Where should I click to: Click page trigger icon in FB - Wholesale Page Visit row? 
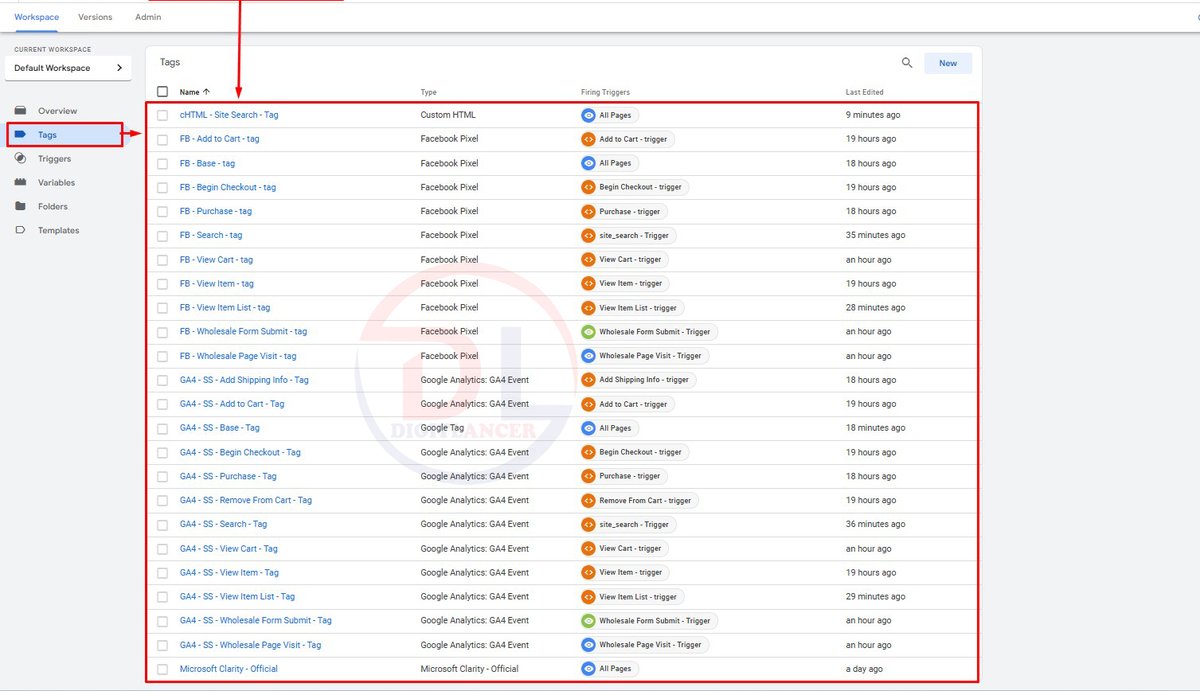589,356
